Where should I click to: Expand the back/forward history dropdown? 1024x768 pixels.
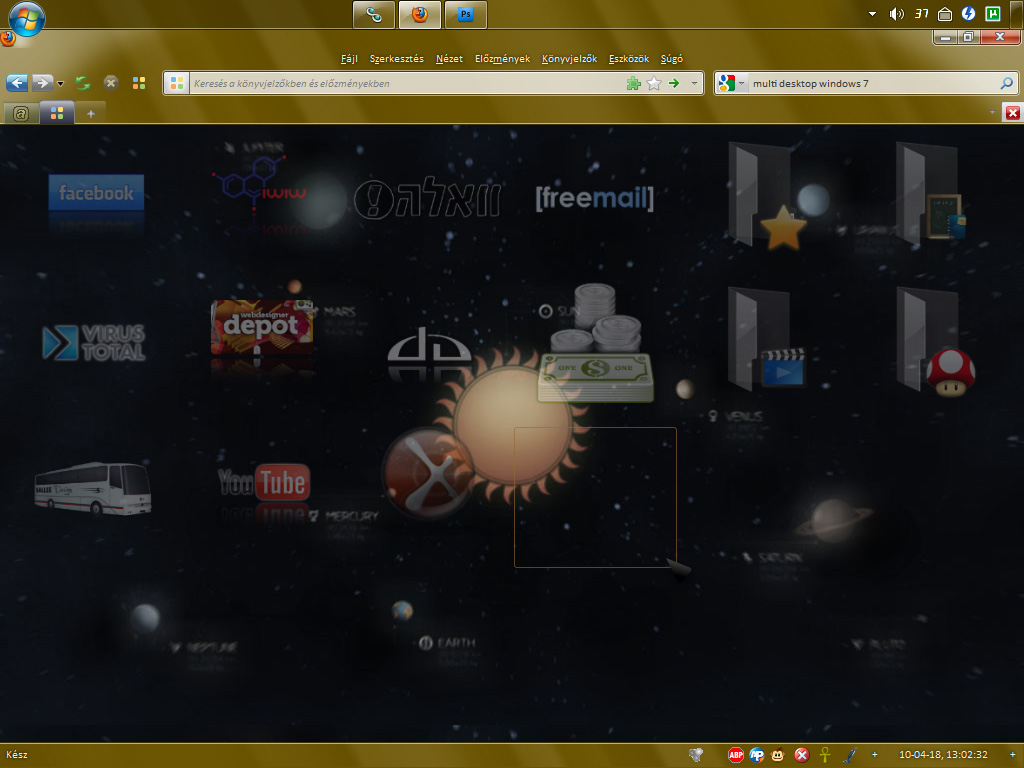61,84
